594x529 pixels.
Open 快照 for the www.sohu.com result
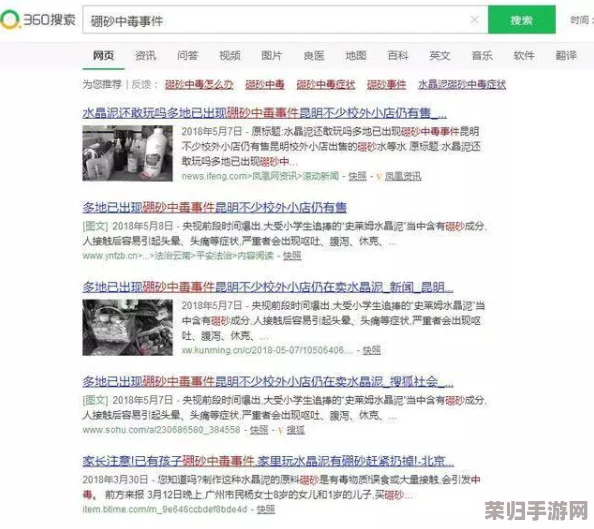(x=259, y=430)
